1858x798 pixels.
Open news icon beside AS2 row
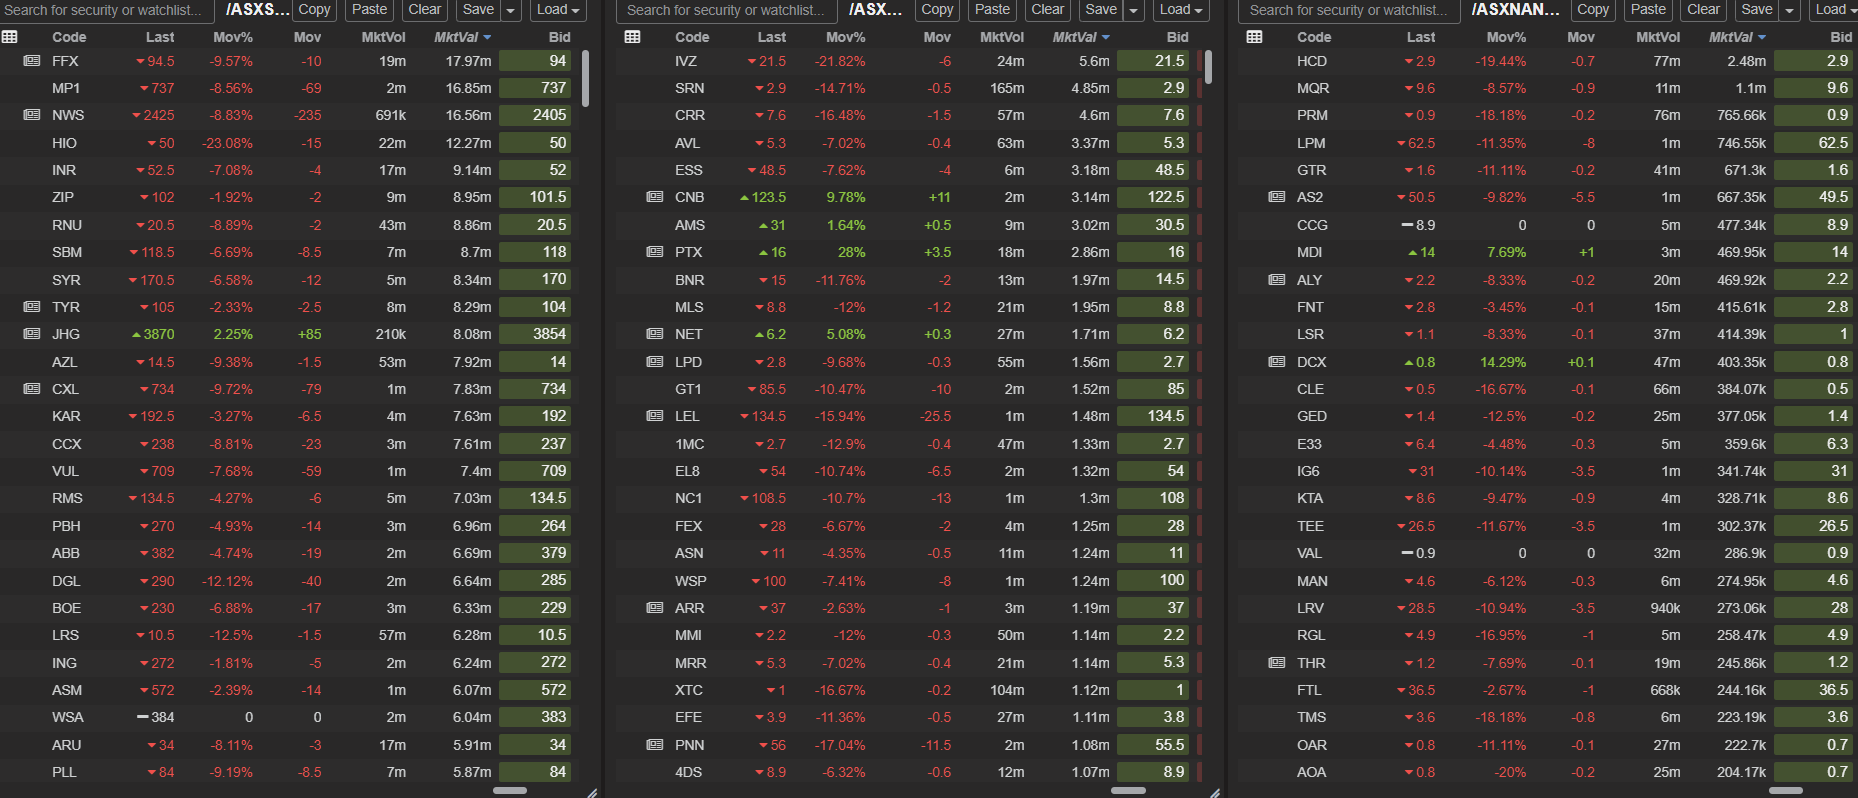coord(1277,197)
